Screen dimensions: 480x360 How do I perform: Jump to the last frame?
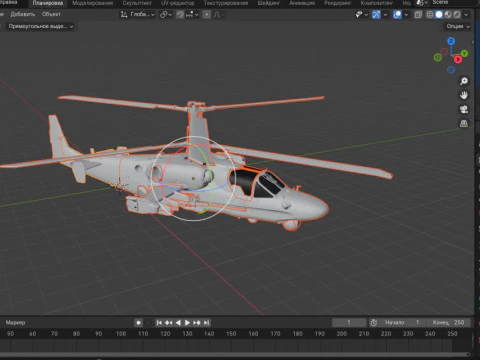206,323
